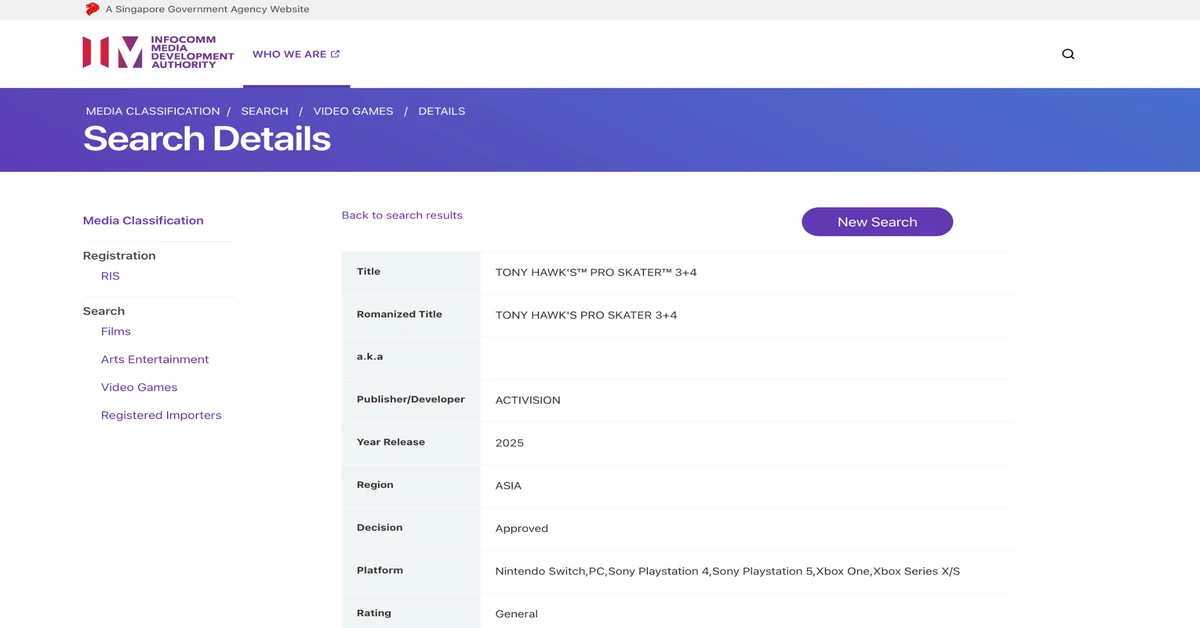Select RIS under Registration
This screenshot has height=628, width=1200.
click(x=110, y=276)
